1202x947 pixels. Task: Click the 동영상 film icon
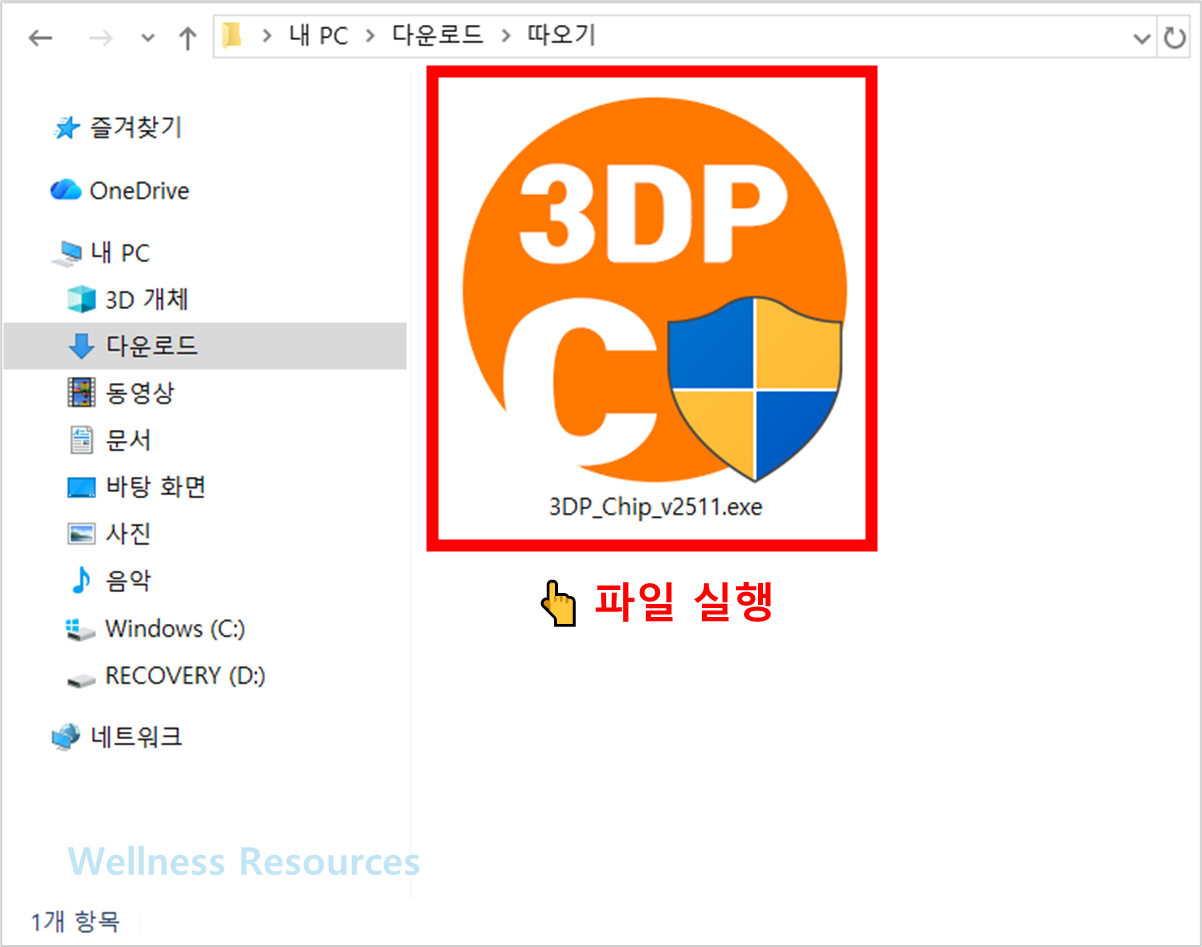click(81, 393)
